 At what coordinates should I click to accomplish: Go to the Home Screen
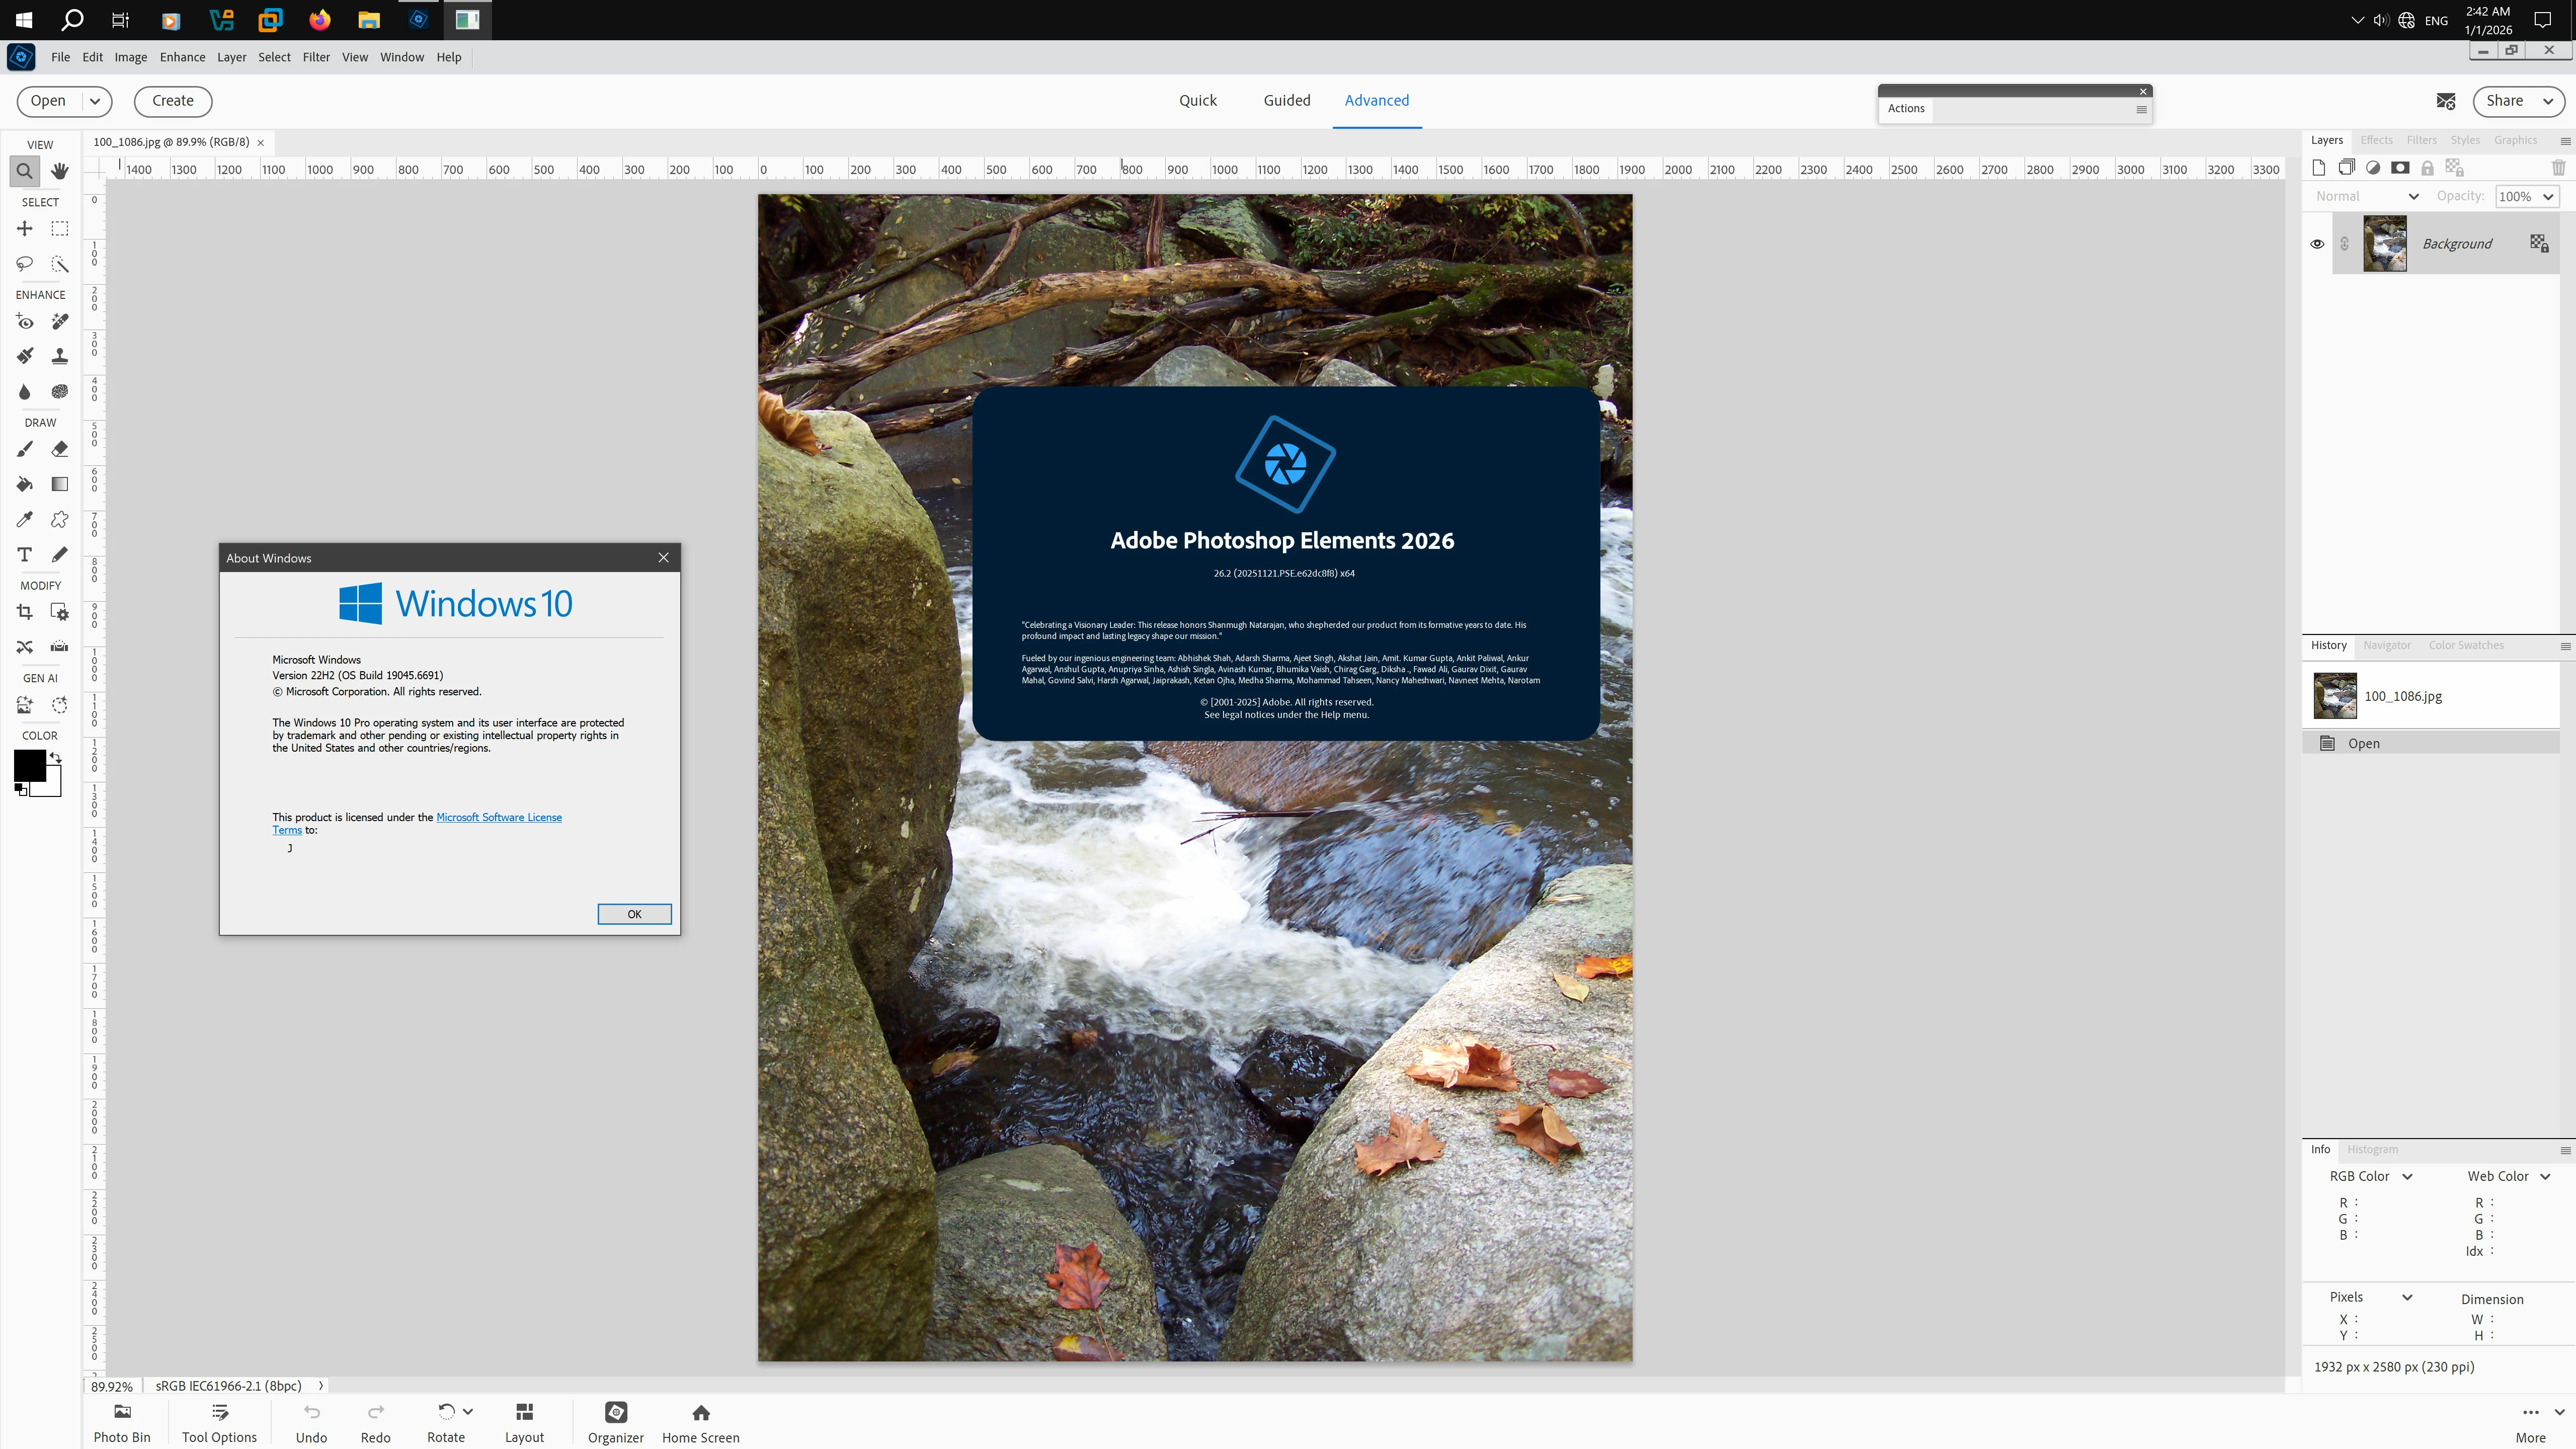701,1423
